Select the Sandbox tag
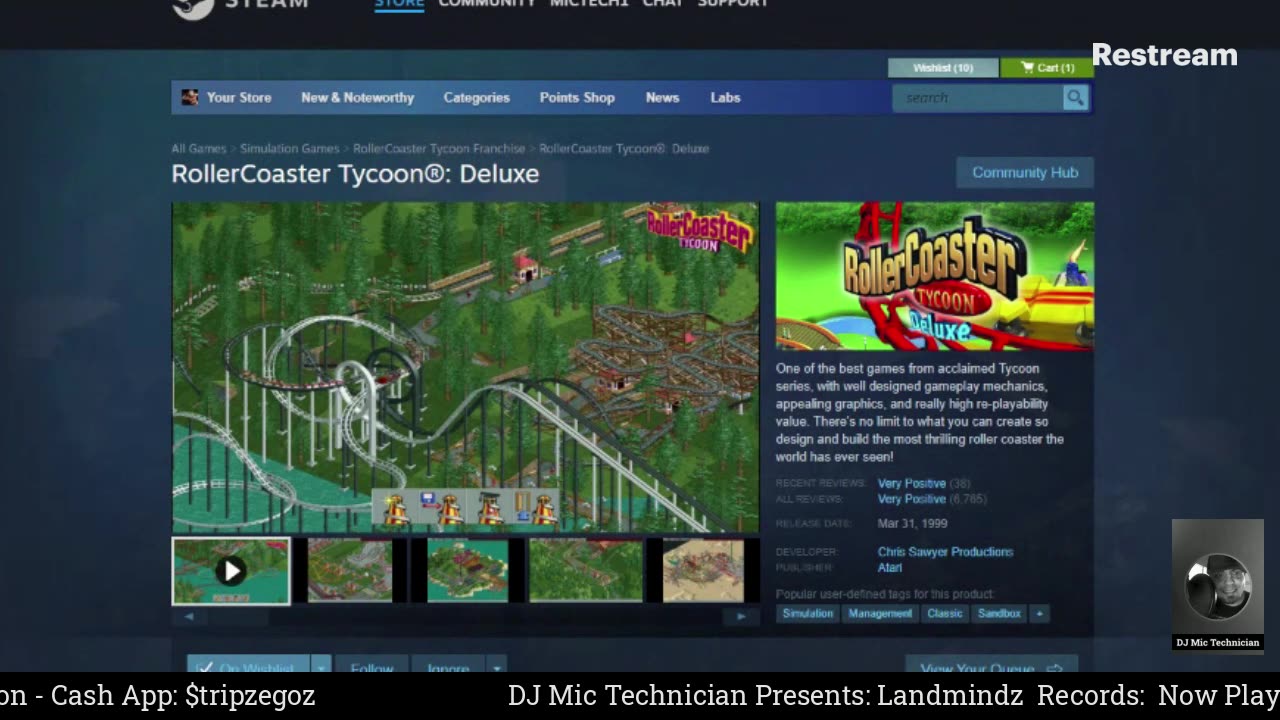 point(999,614)
